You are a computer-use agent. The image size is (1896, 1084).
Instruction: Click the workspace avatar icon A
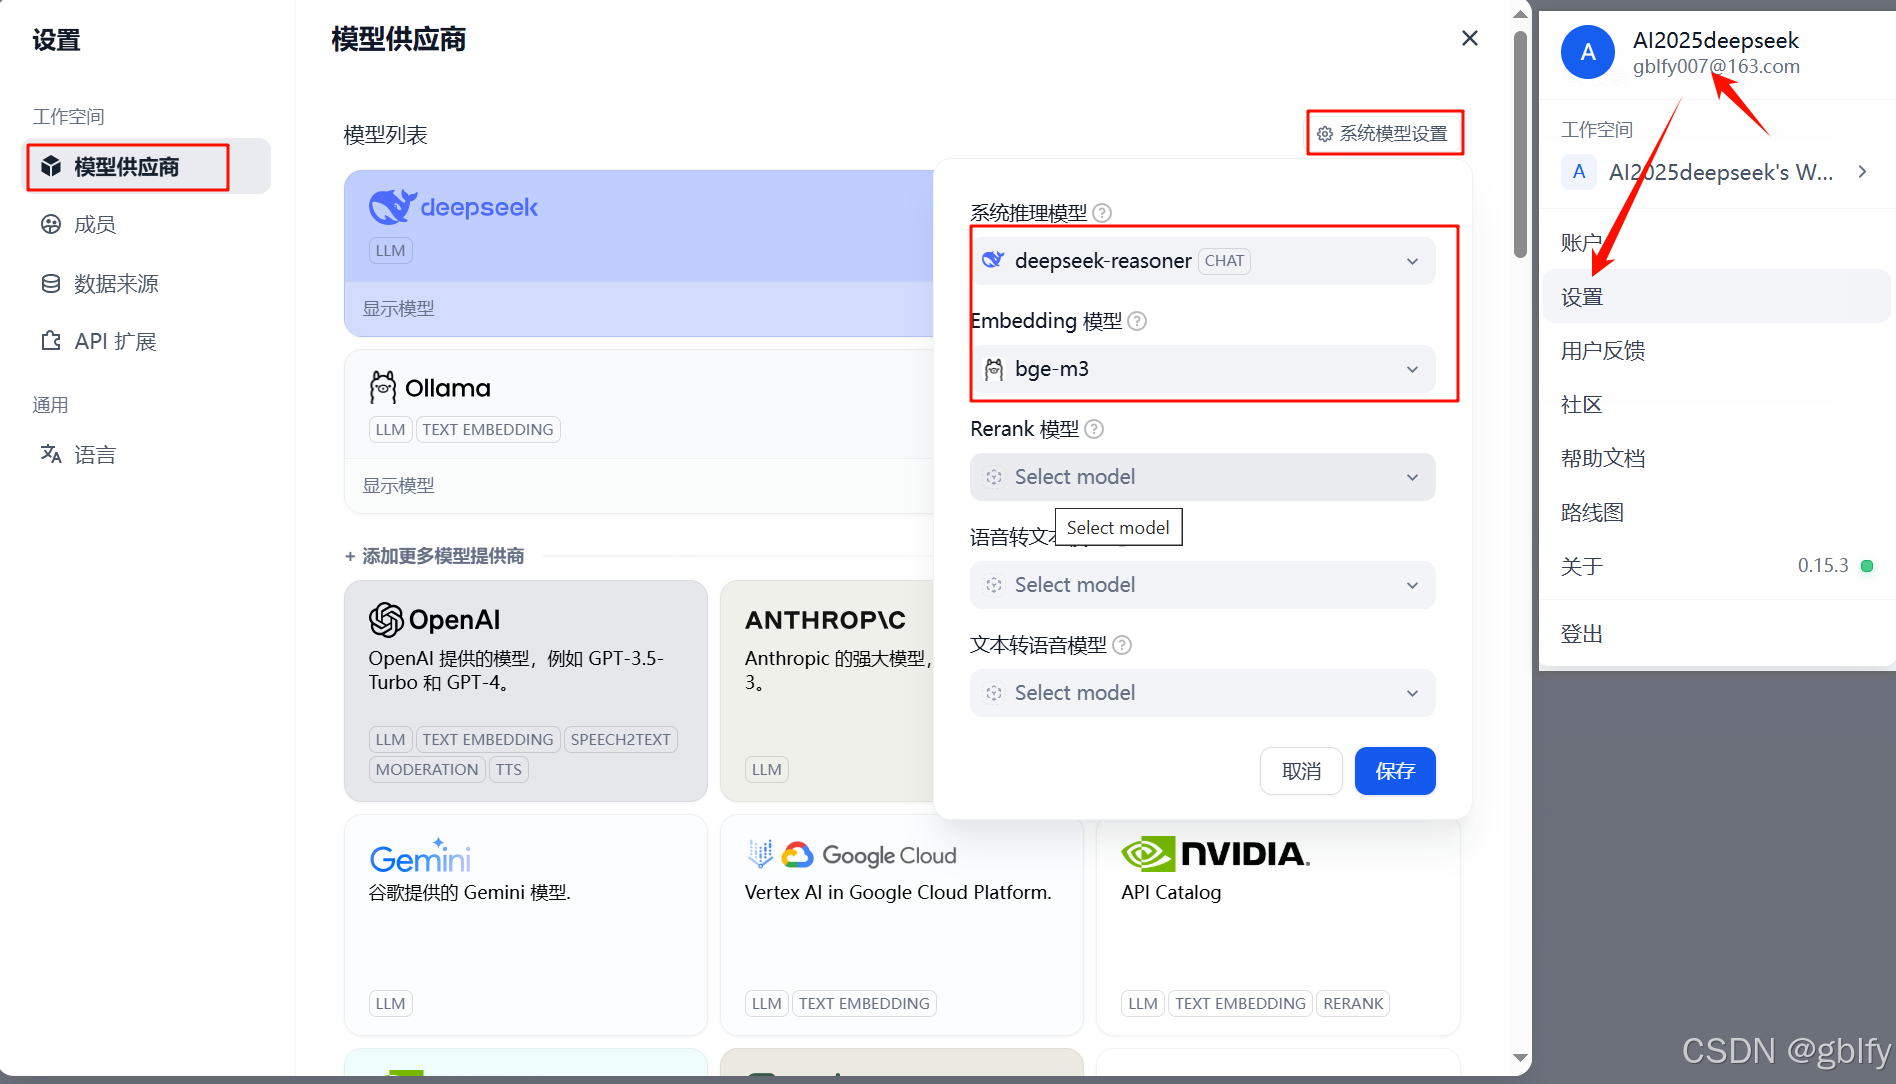coord(1579,171)
